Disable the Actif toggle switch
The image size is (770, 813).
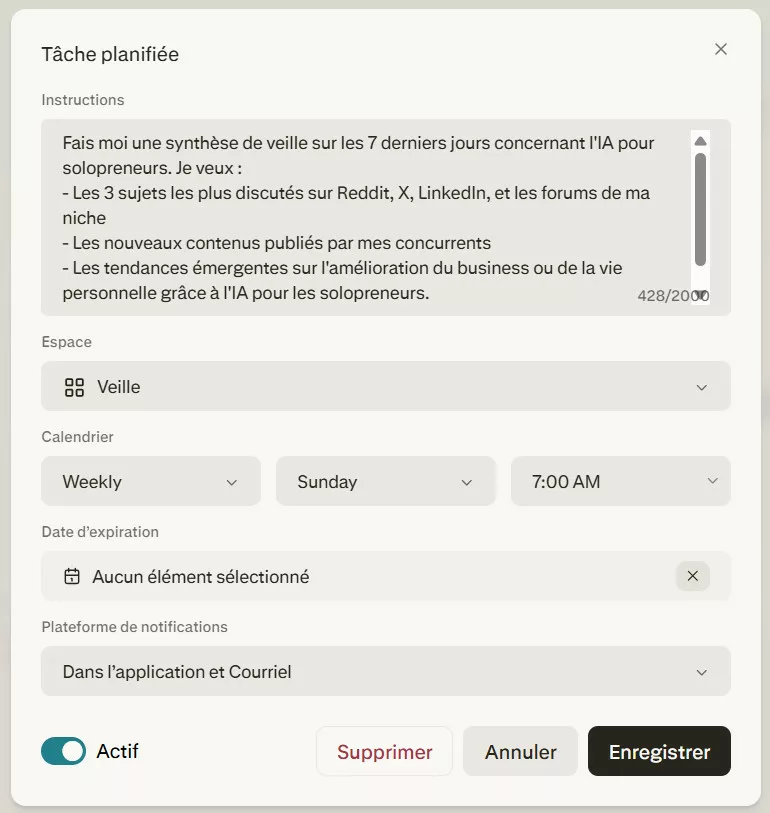pos(64,752)
